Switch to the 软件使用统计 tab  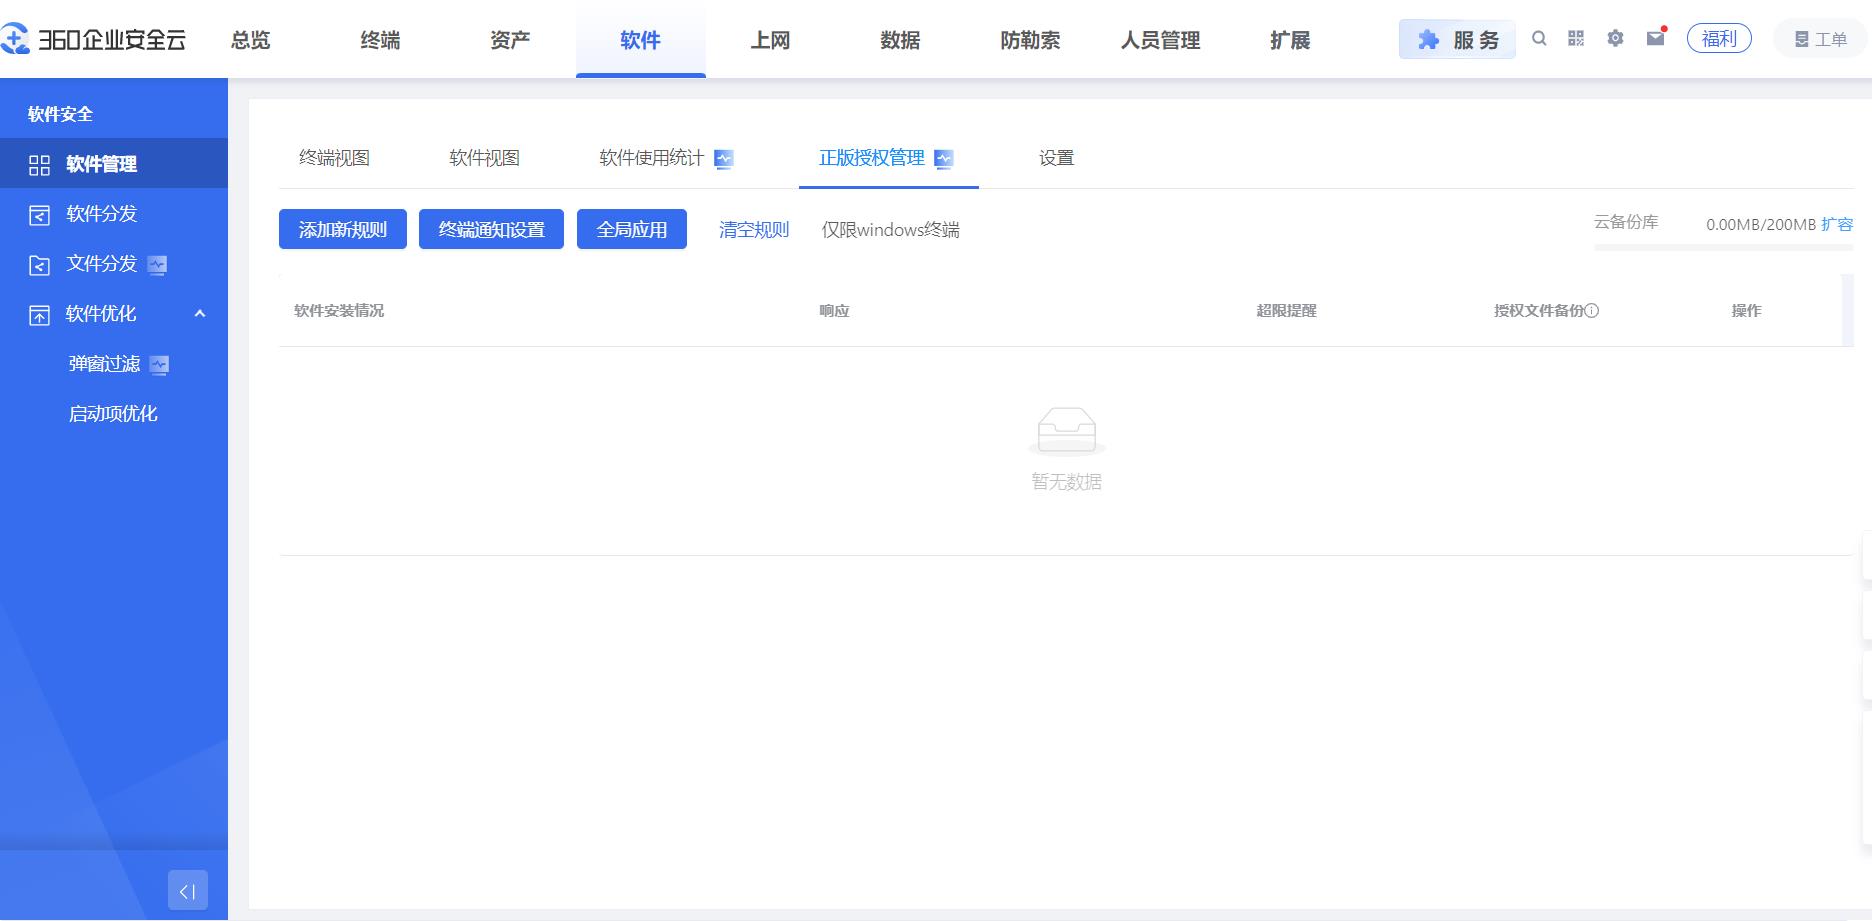[x=651, y=158]
